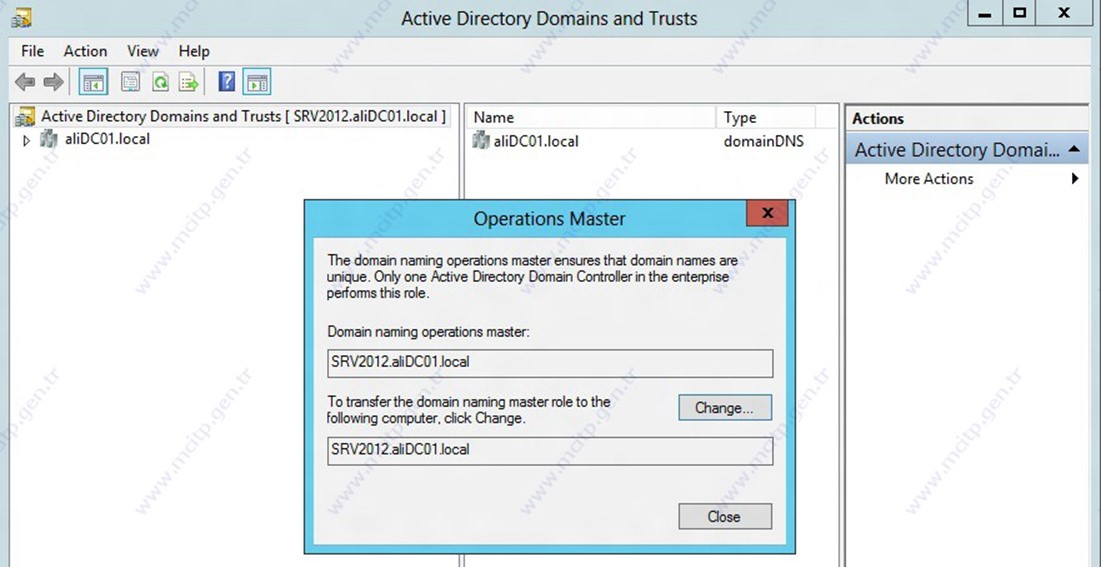Open the View menu
1101x567 pixels.
pos(143,51)
